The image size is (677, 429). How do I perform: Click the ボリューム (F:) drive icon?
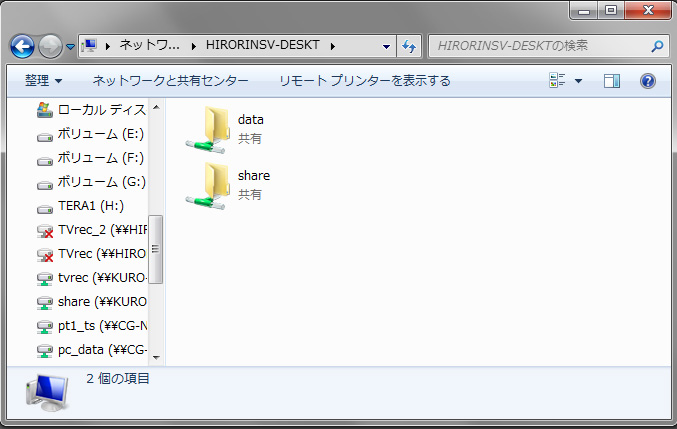coord(44,161)
